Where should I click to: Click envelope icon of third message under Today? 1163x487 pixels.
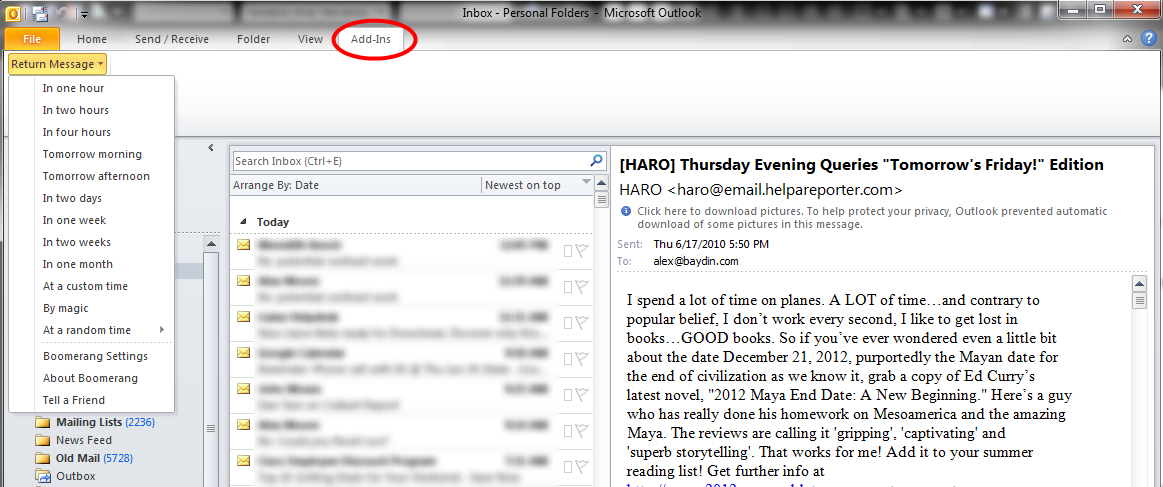coord(243,317)
